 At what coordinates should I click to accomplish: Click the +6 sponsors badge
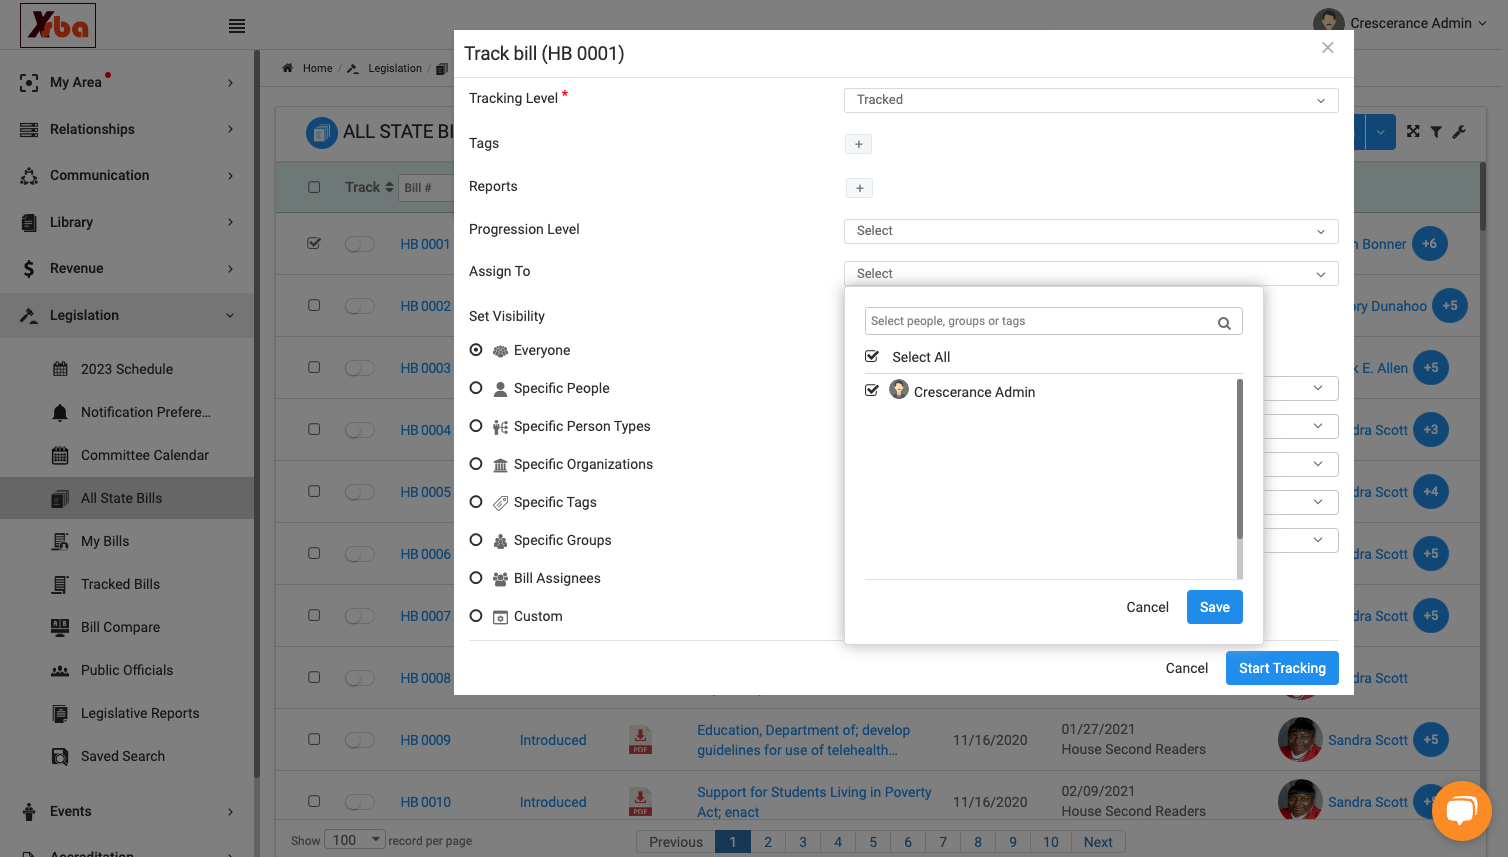coord(1429,244)
